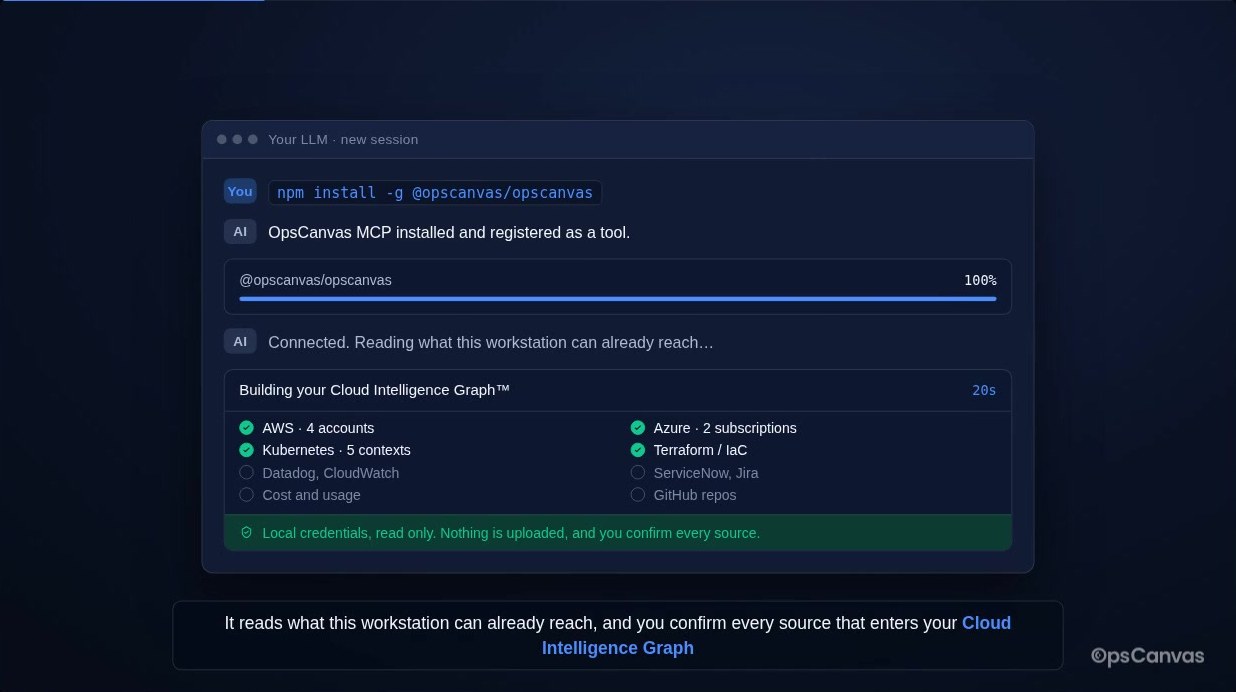This screenshot has width=1236, height=692.
Task: Click the 100% progress value
Action: point(980,280)
